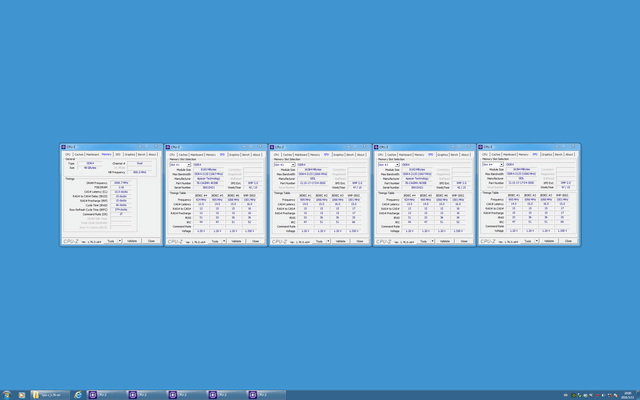The height and width of the screenshot is (400, 640).
Task: Switch to SPD tab in leftmost CPU-Z window
Action: click(117, 155)
